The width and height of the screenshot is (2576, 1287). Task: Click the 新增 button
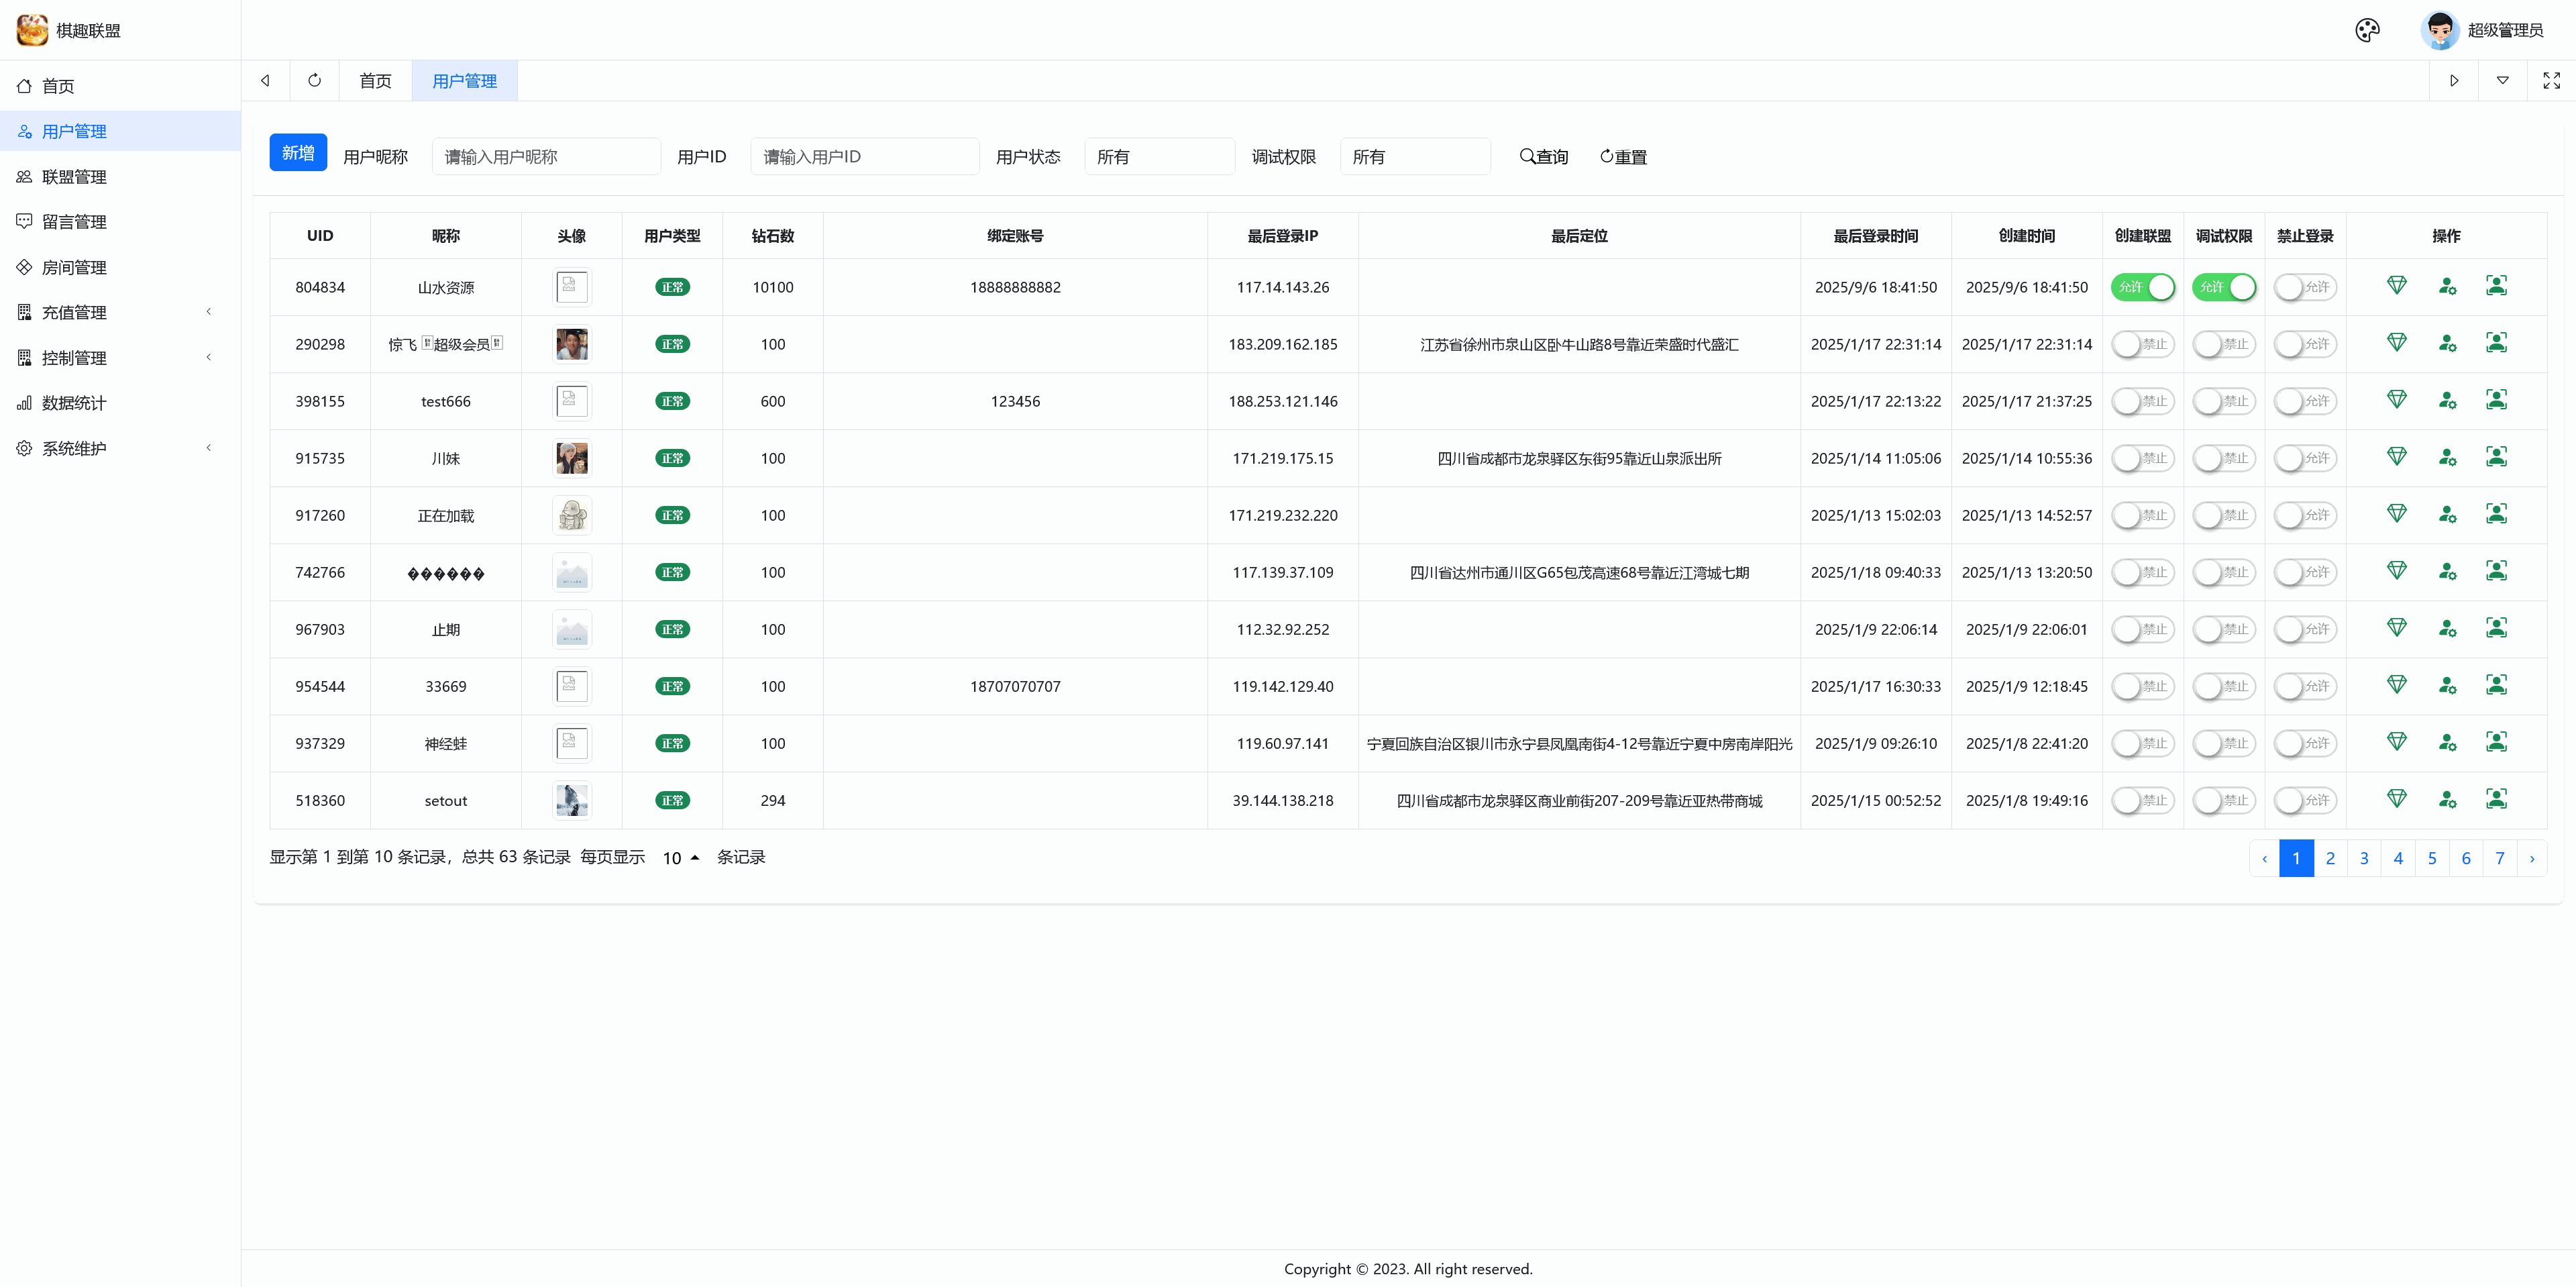click(x=297, y=152)
